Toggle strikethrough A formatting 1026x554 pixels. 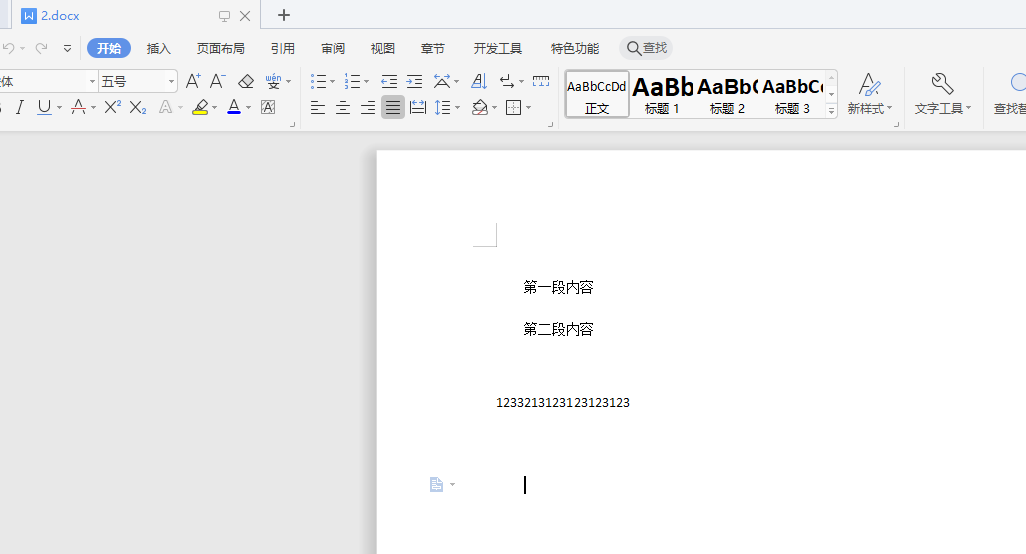(79, 107)
